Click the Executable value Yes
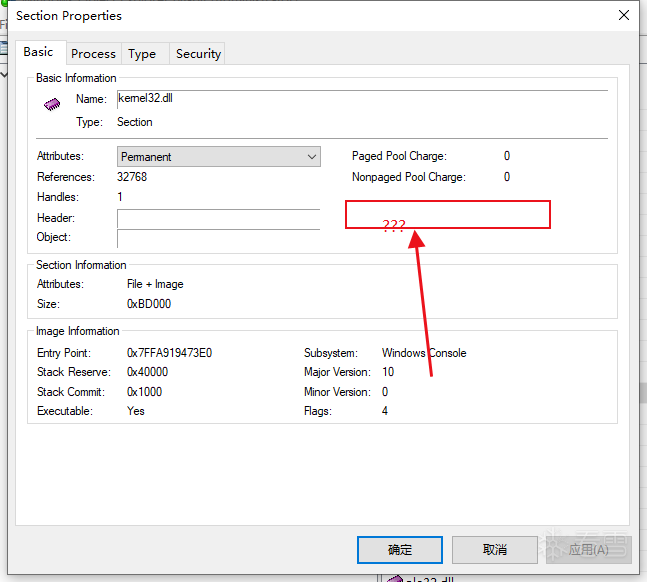This screenshot has height=582, width=647. tap(136, 411)
